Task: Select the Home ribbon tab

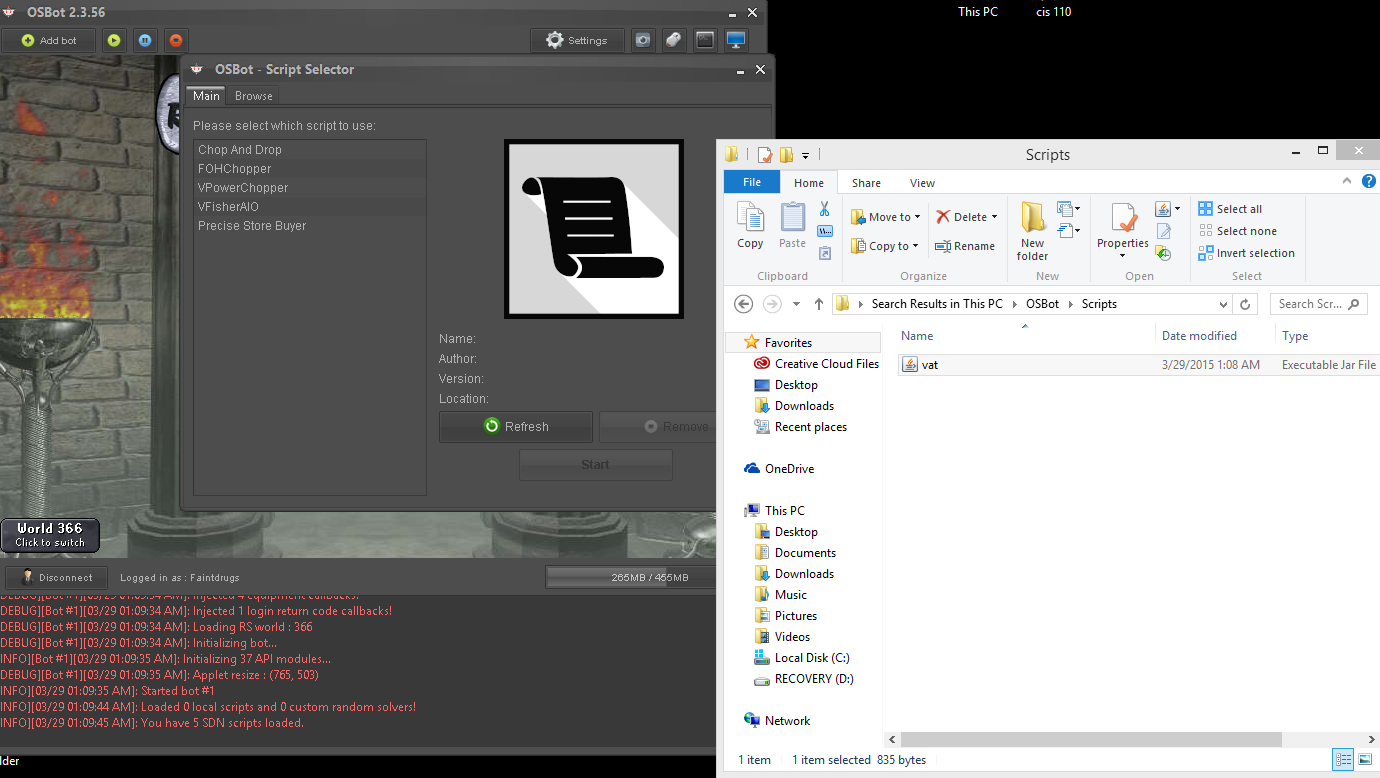Action: [x=809, y=183]
